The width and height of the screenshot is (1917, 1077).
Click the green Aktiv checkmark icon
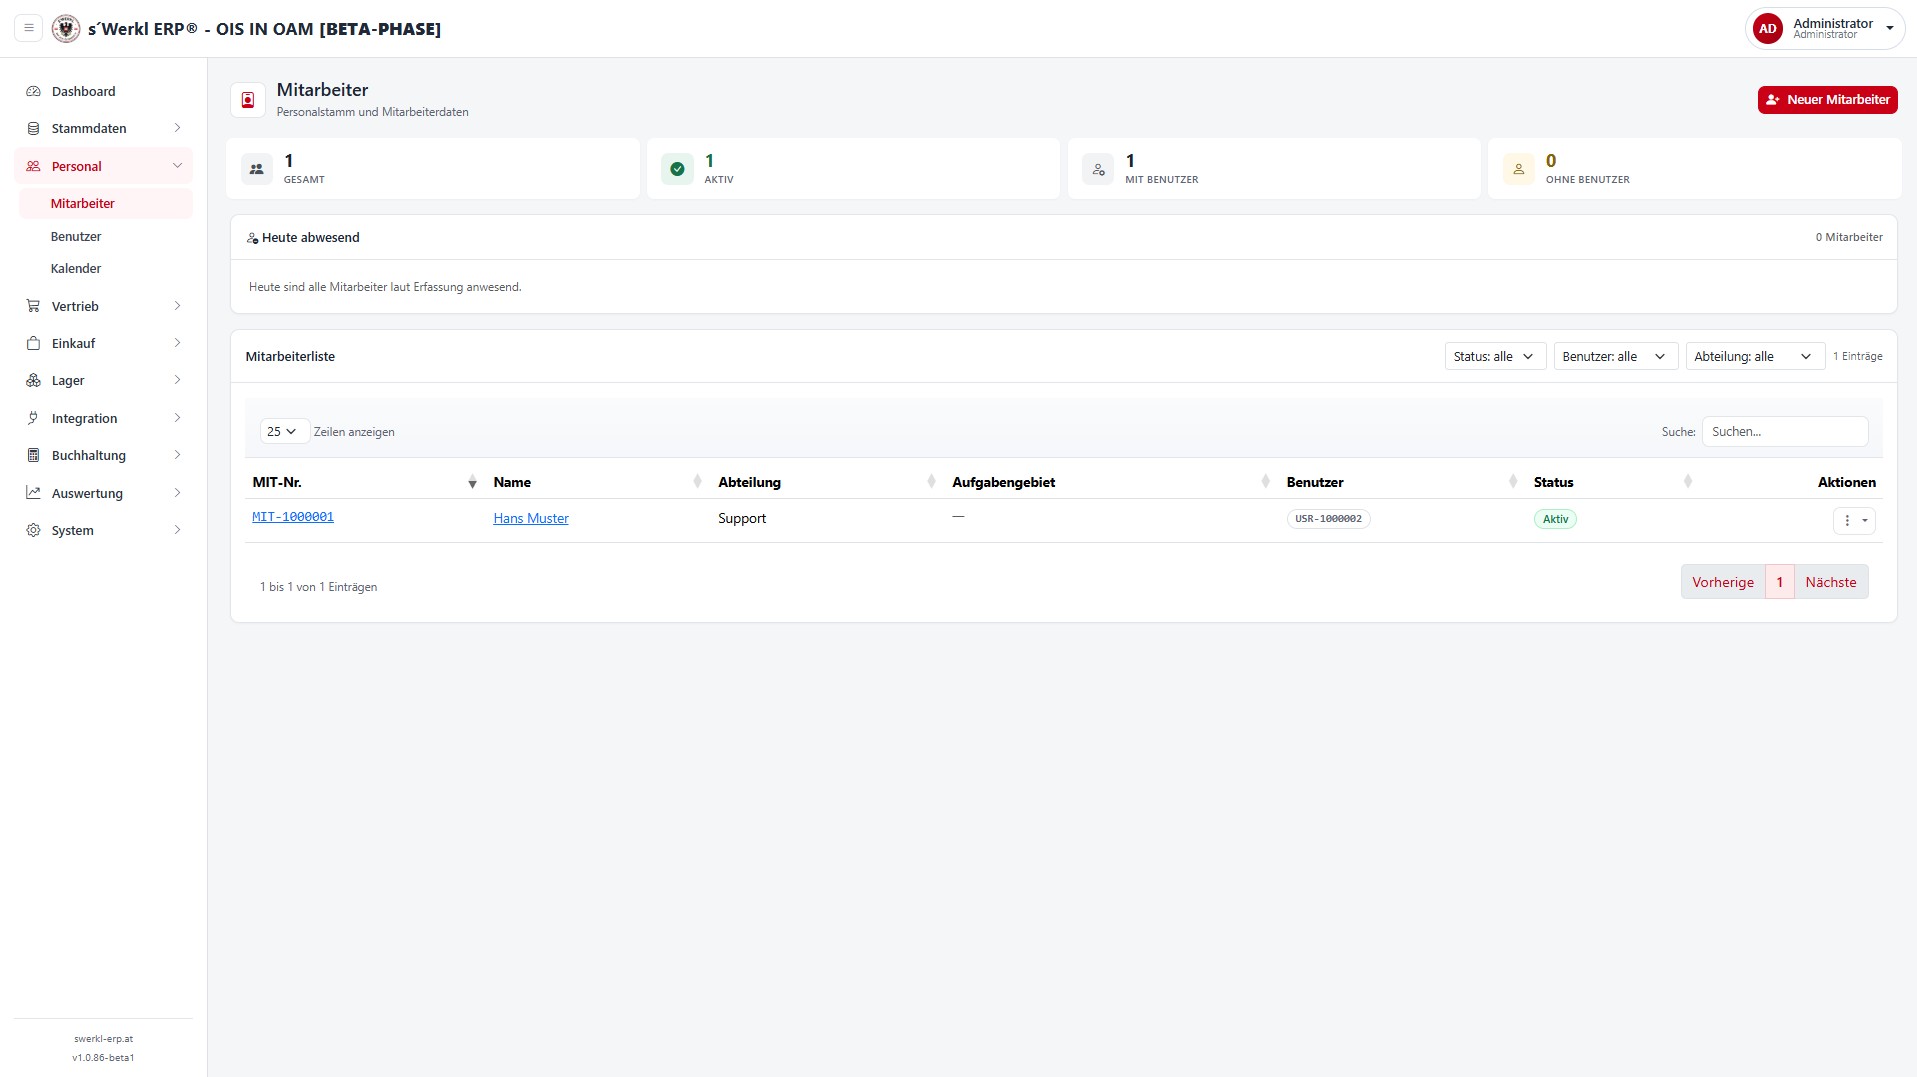tap(677, 169)
